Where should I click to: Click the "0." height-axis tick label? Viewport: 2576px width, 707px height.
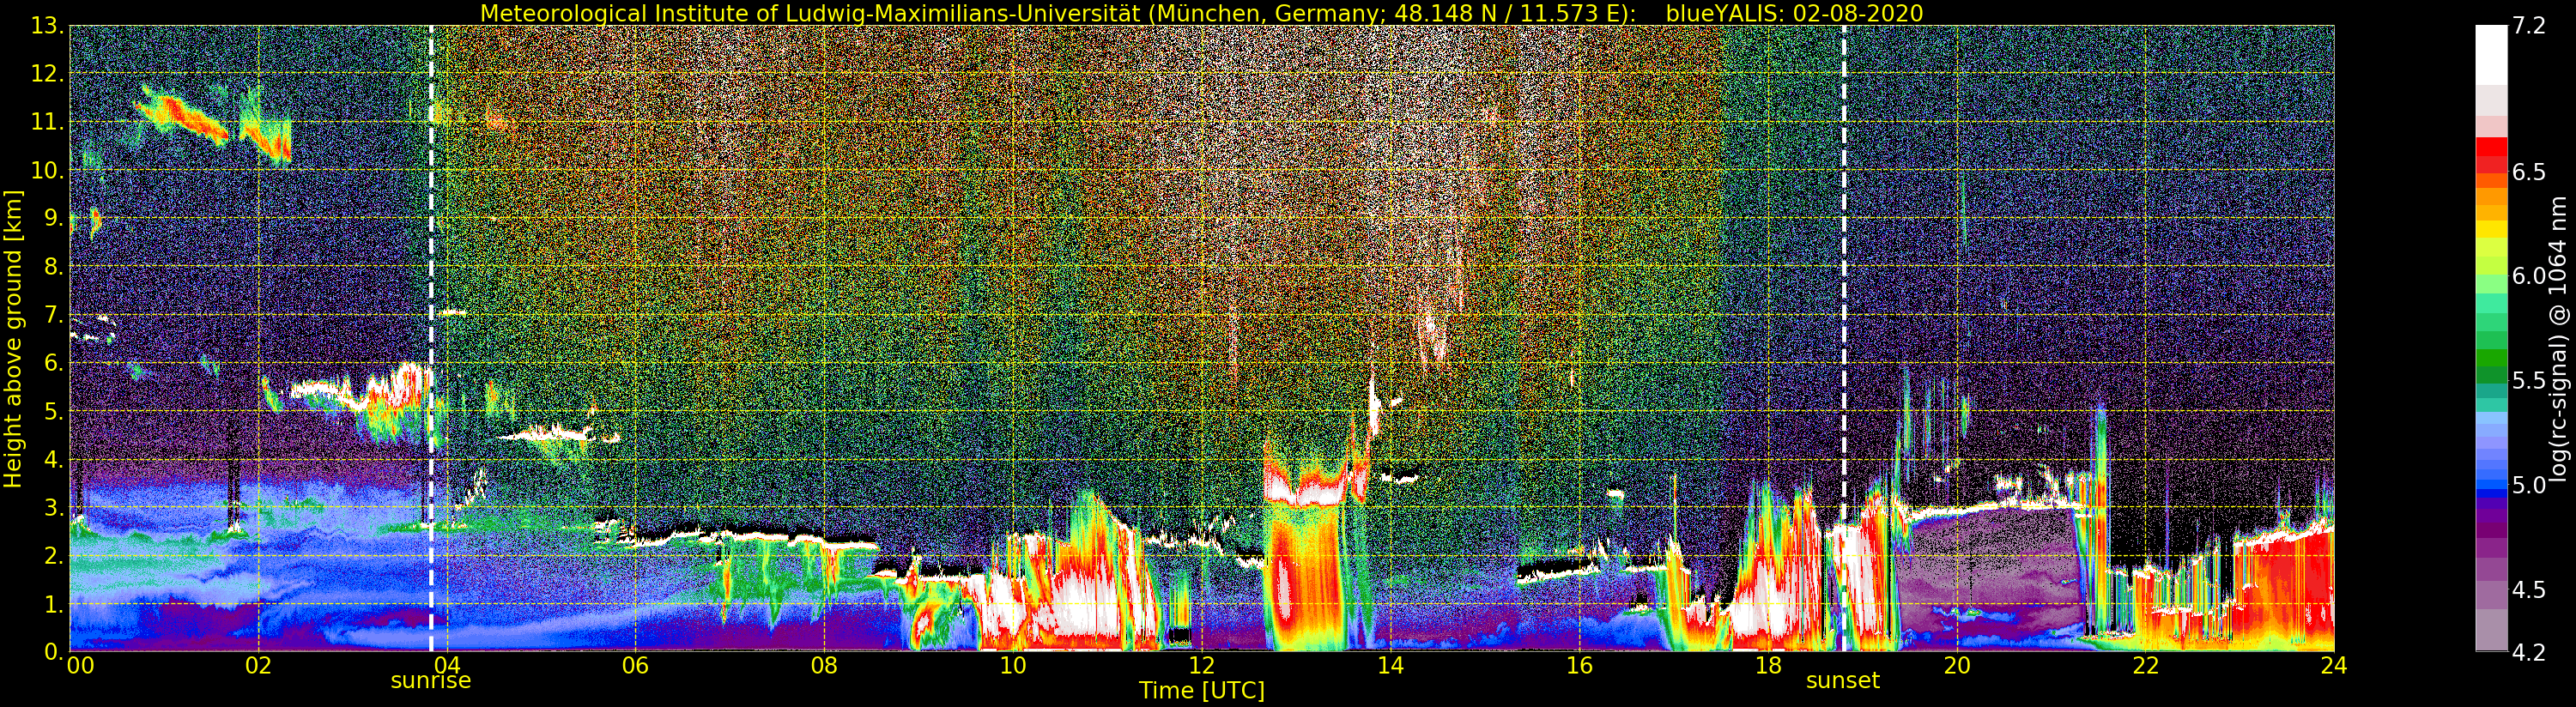[53, 651]
